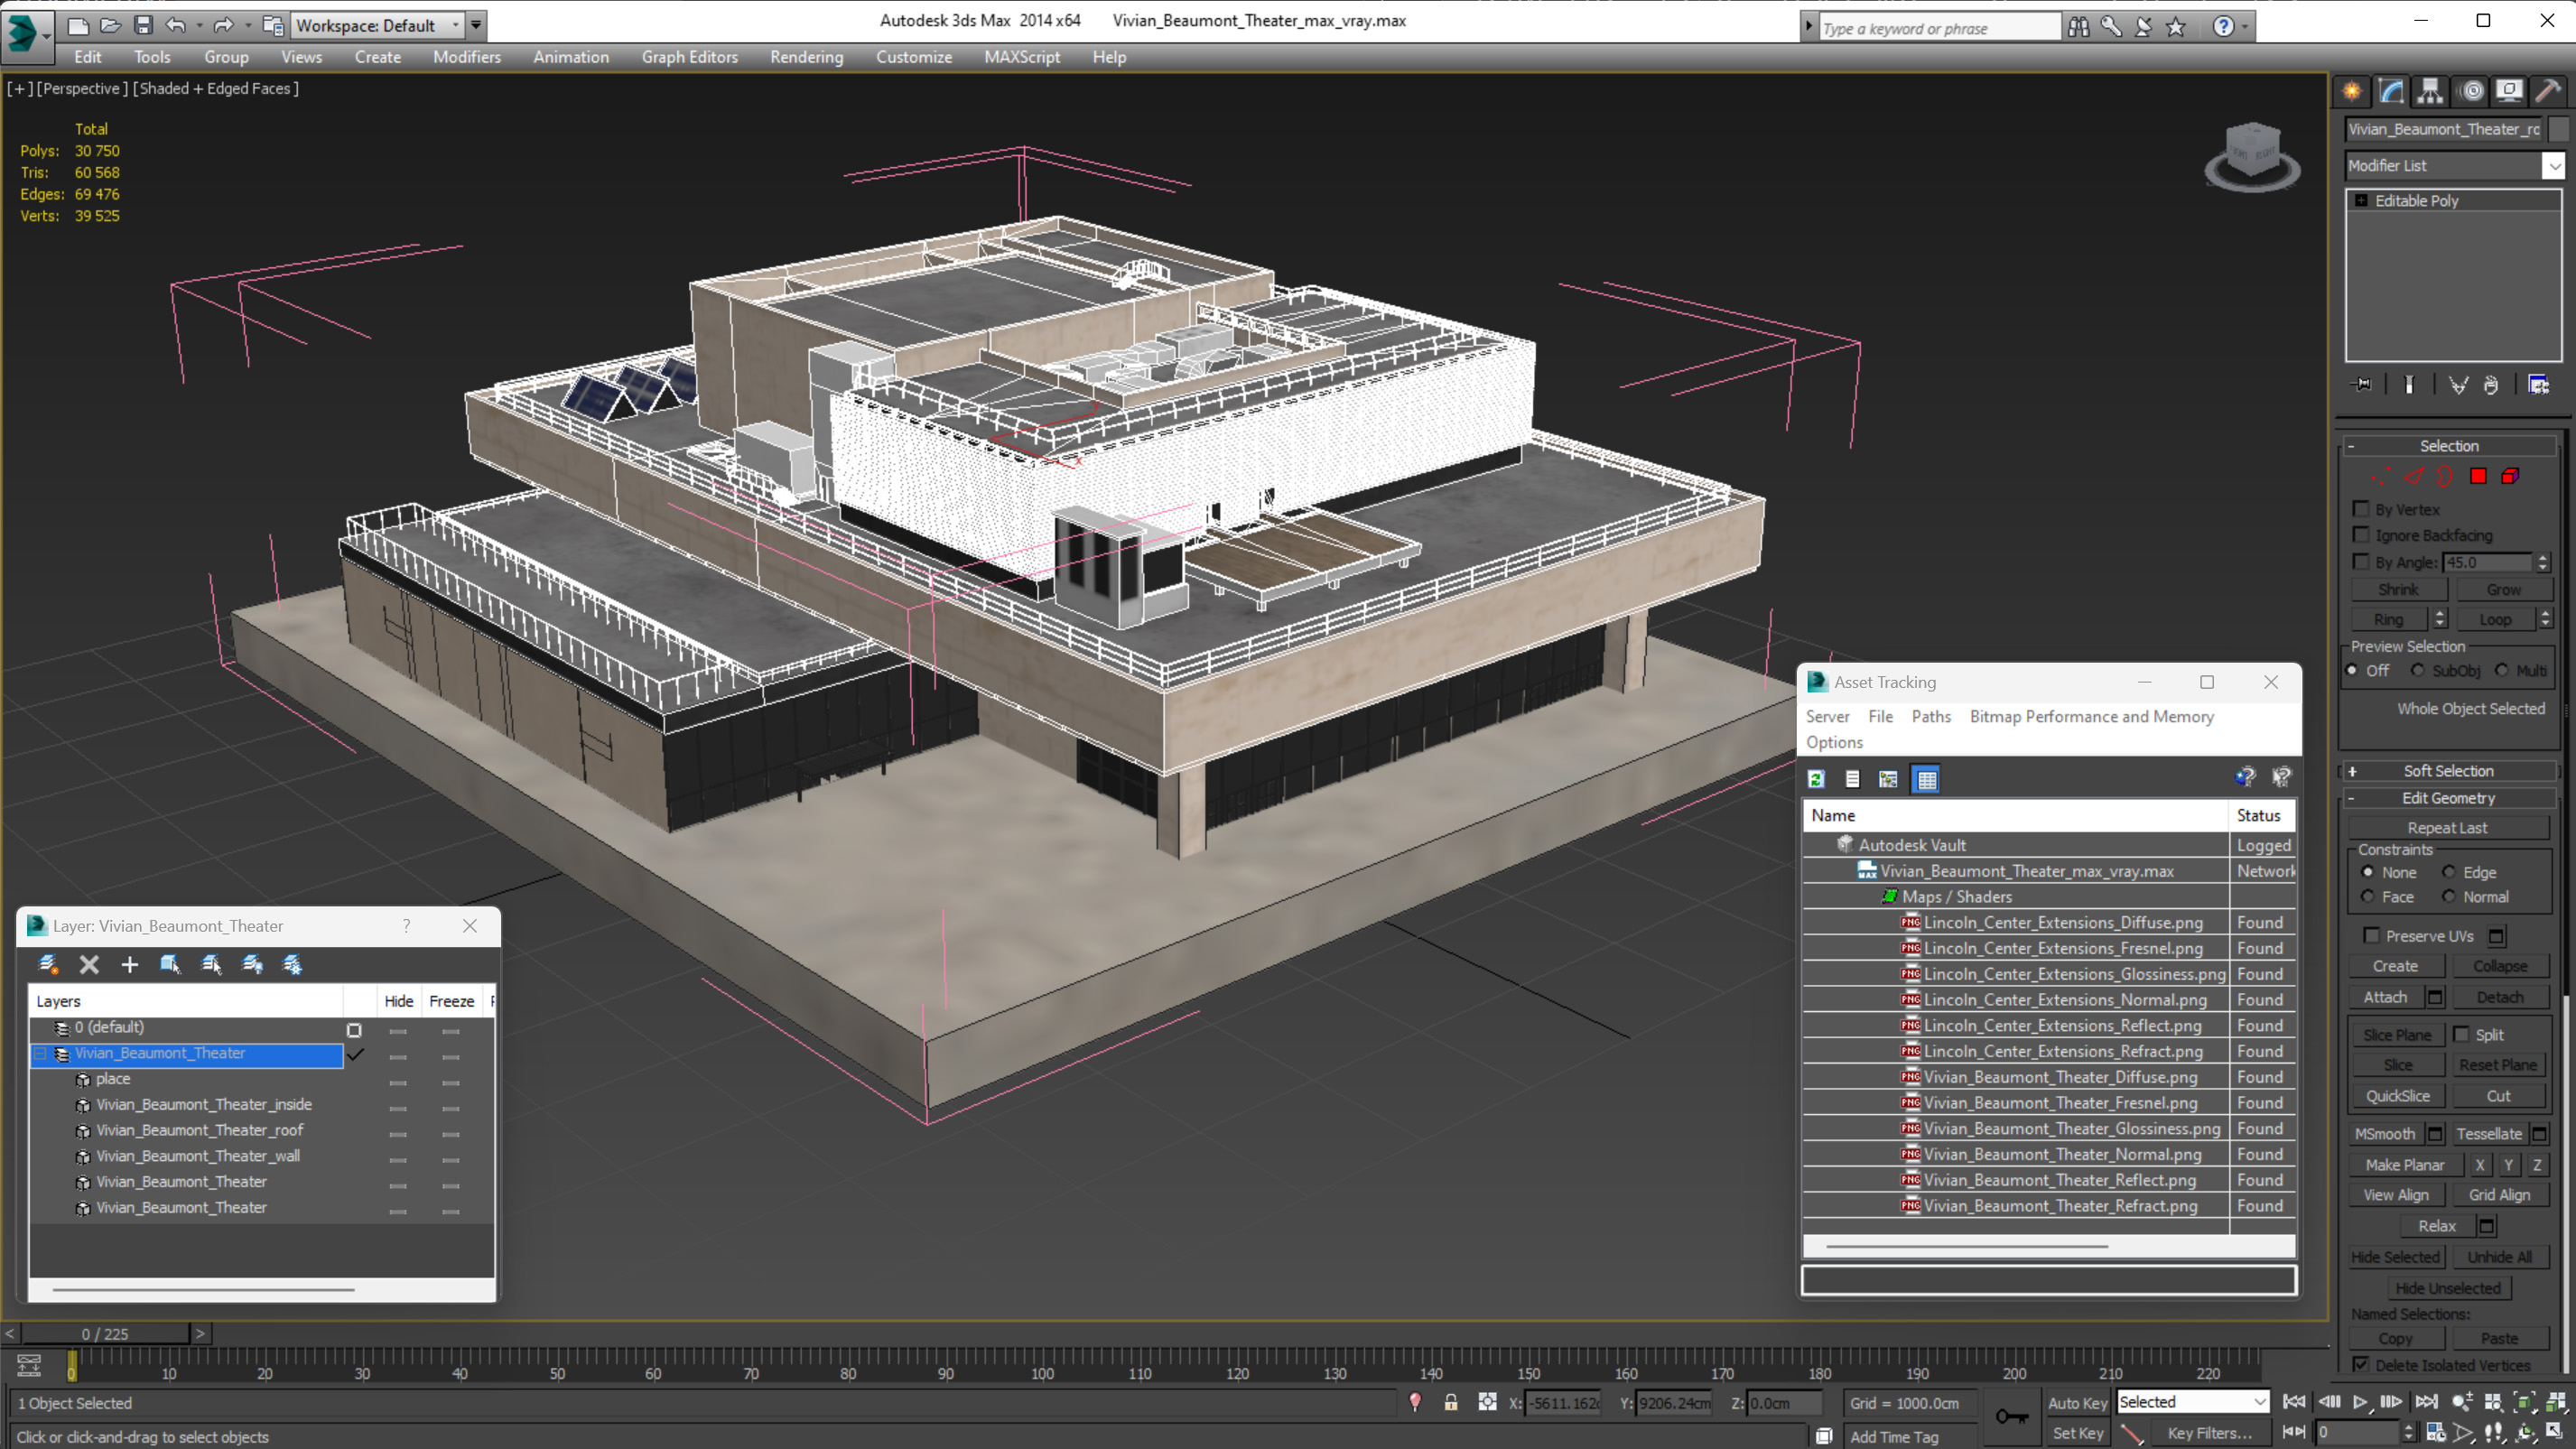Enable Preserve UVs checkbox
This screenshot has height=1449, width=2576.
coord(2372,935)
